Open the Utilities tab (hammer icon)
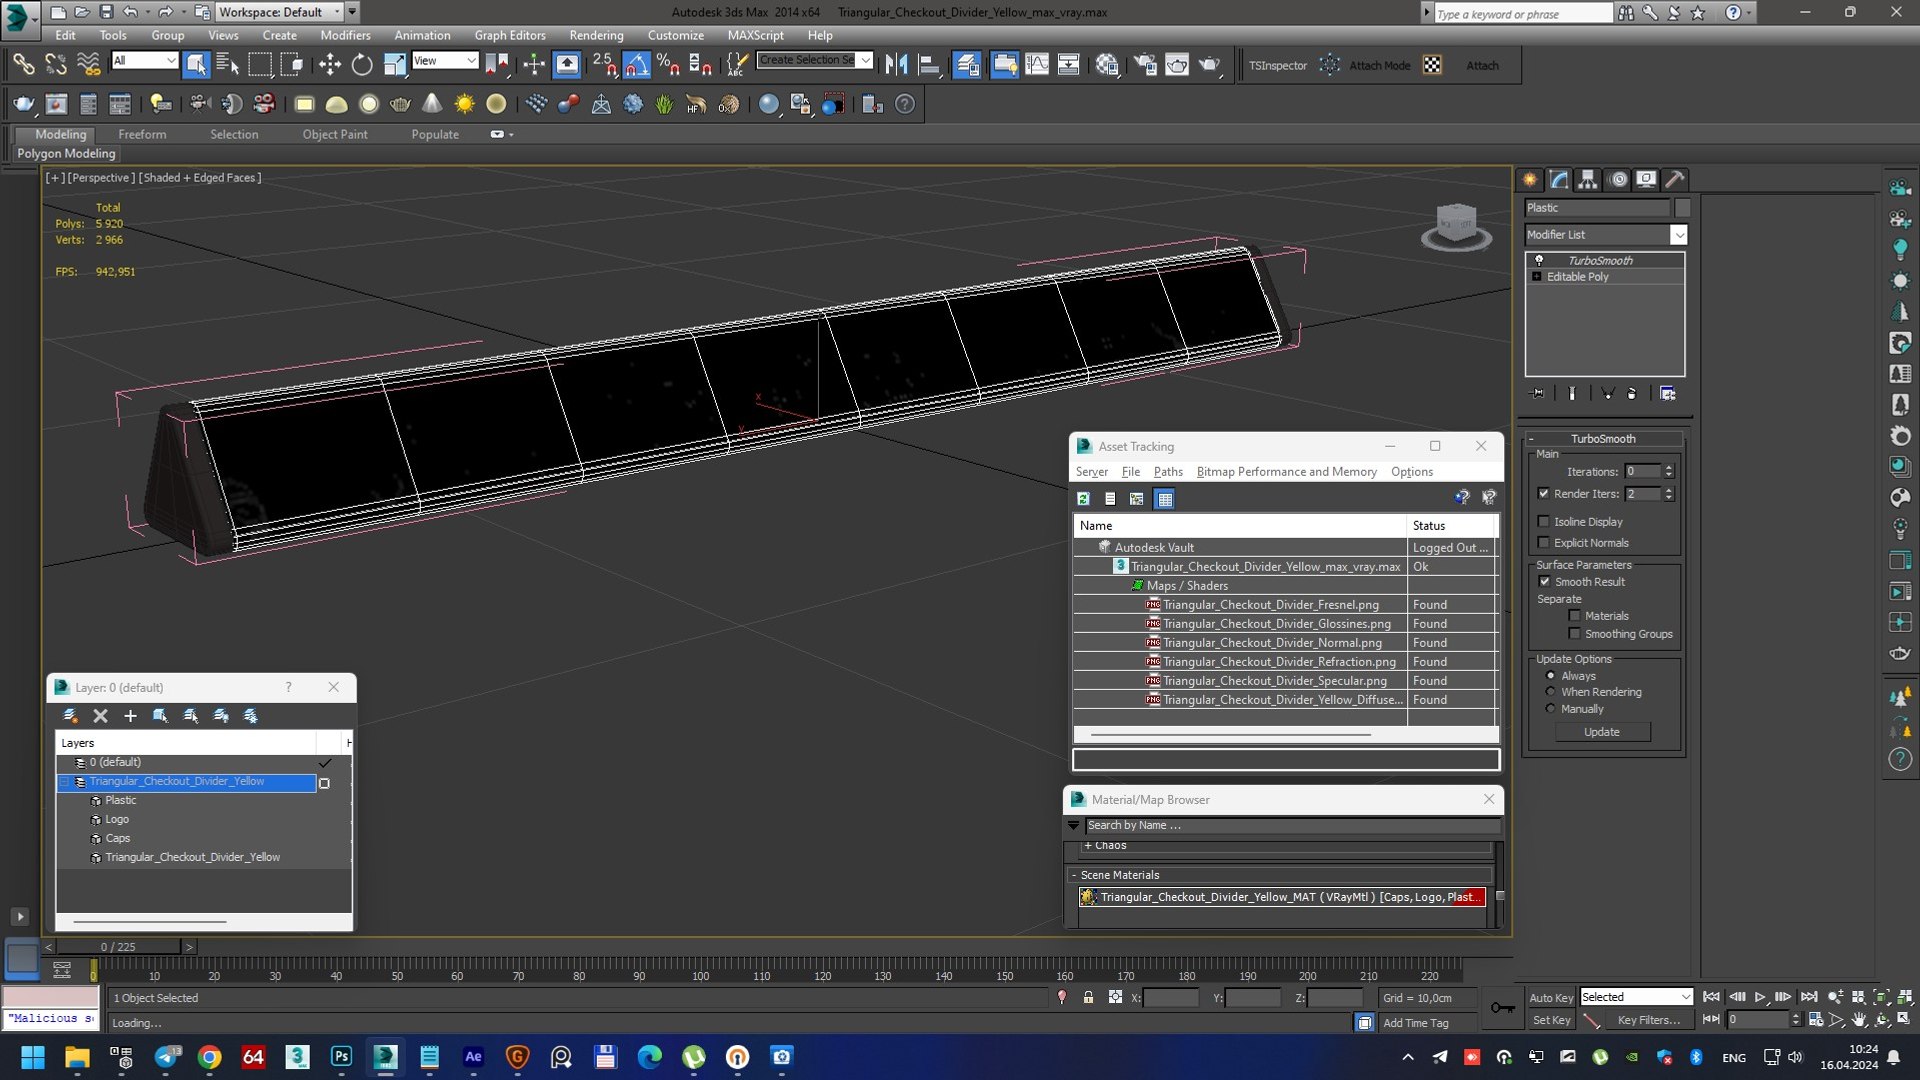Screen dimensions: 1920x1080 (1675, 180)
